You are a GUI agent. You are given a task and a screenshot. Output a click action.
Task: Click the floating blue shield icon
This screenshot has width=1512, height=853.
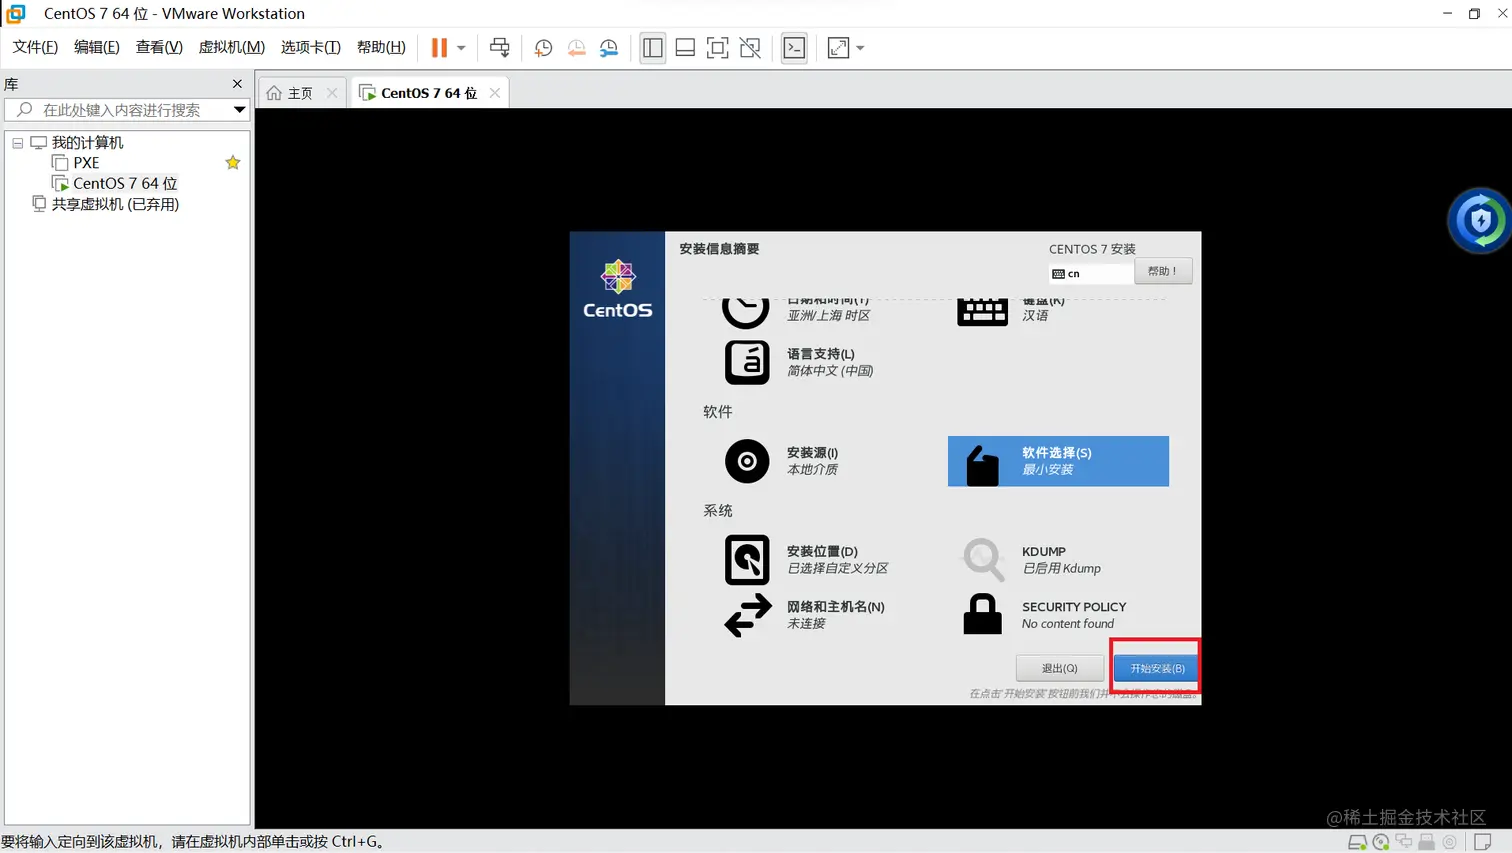pyautogui.click(x=1481, y=220)
